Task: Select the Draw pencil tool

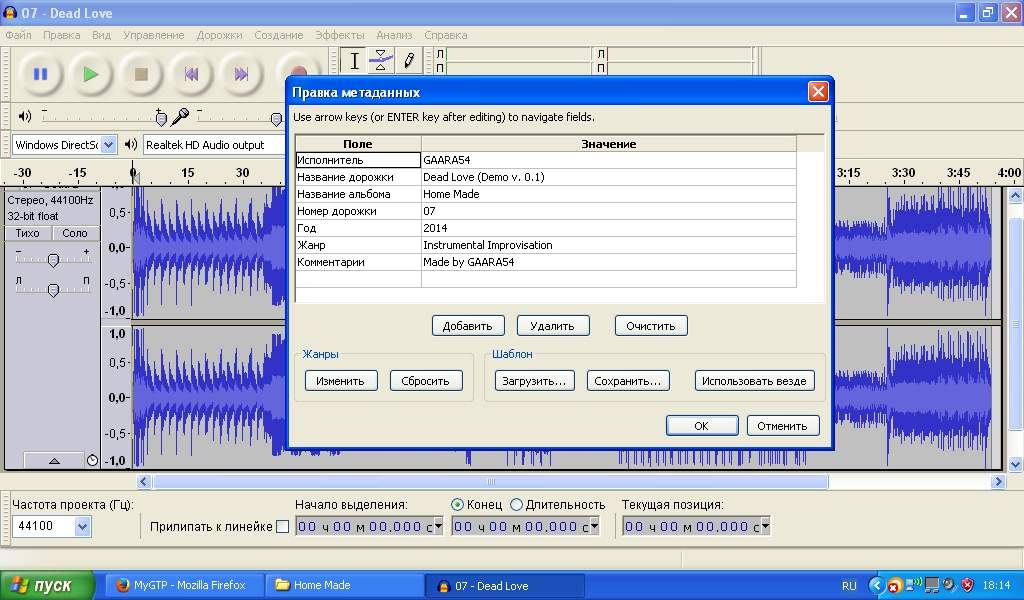Action: pyautogui.click(x=408, y=61)
